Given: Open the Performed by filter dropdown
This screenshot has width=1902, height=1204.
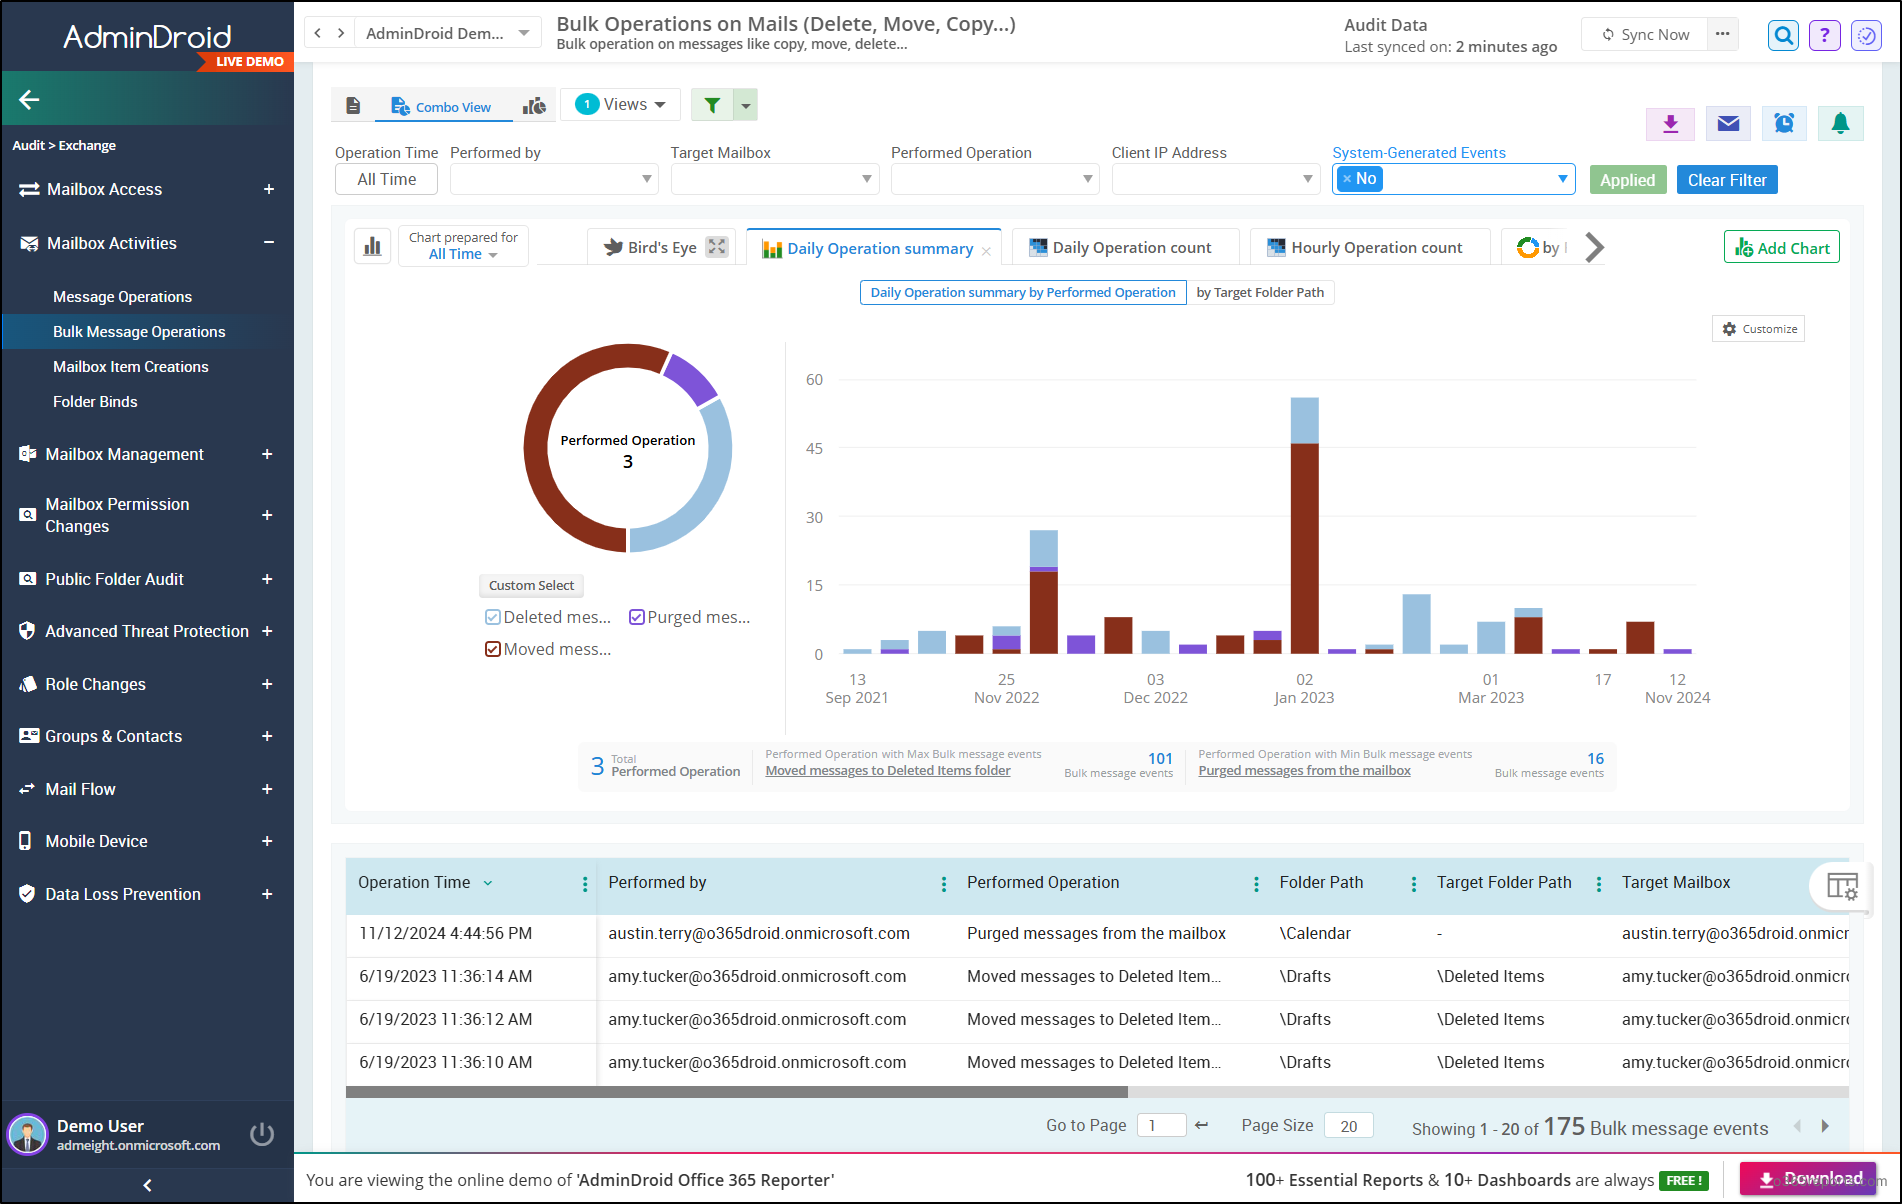Looking at the screenshot, I should [554, 179].
